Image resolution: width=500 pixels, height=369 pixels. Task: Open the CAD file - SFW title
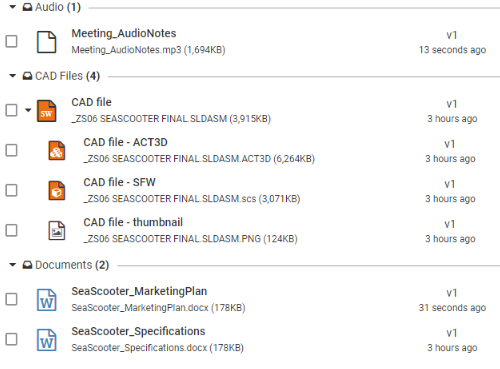(119, 182)
